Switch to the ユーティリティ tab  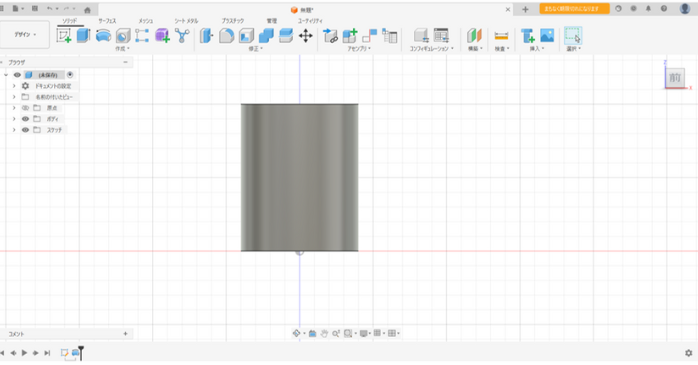310,21
